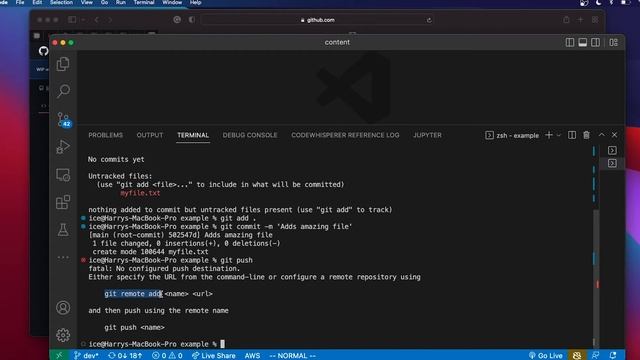Toggle primary side bar layout icon
Image resolution: width=640 pixels, height=360 pixels.
[x=570, y=42]
